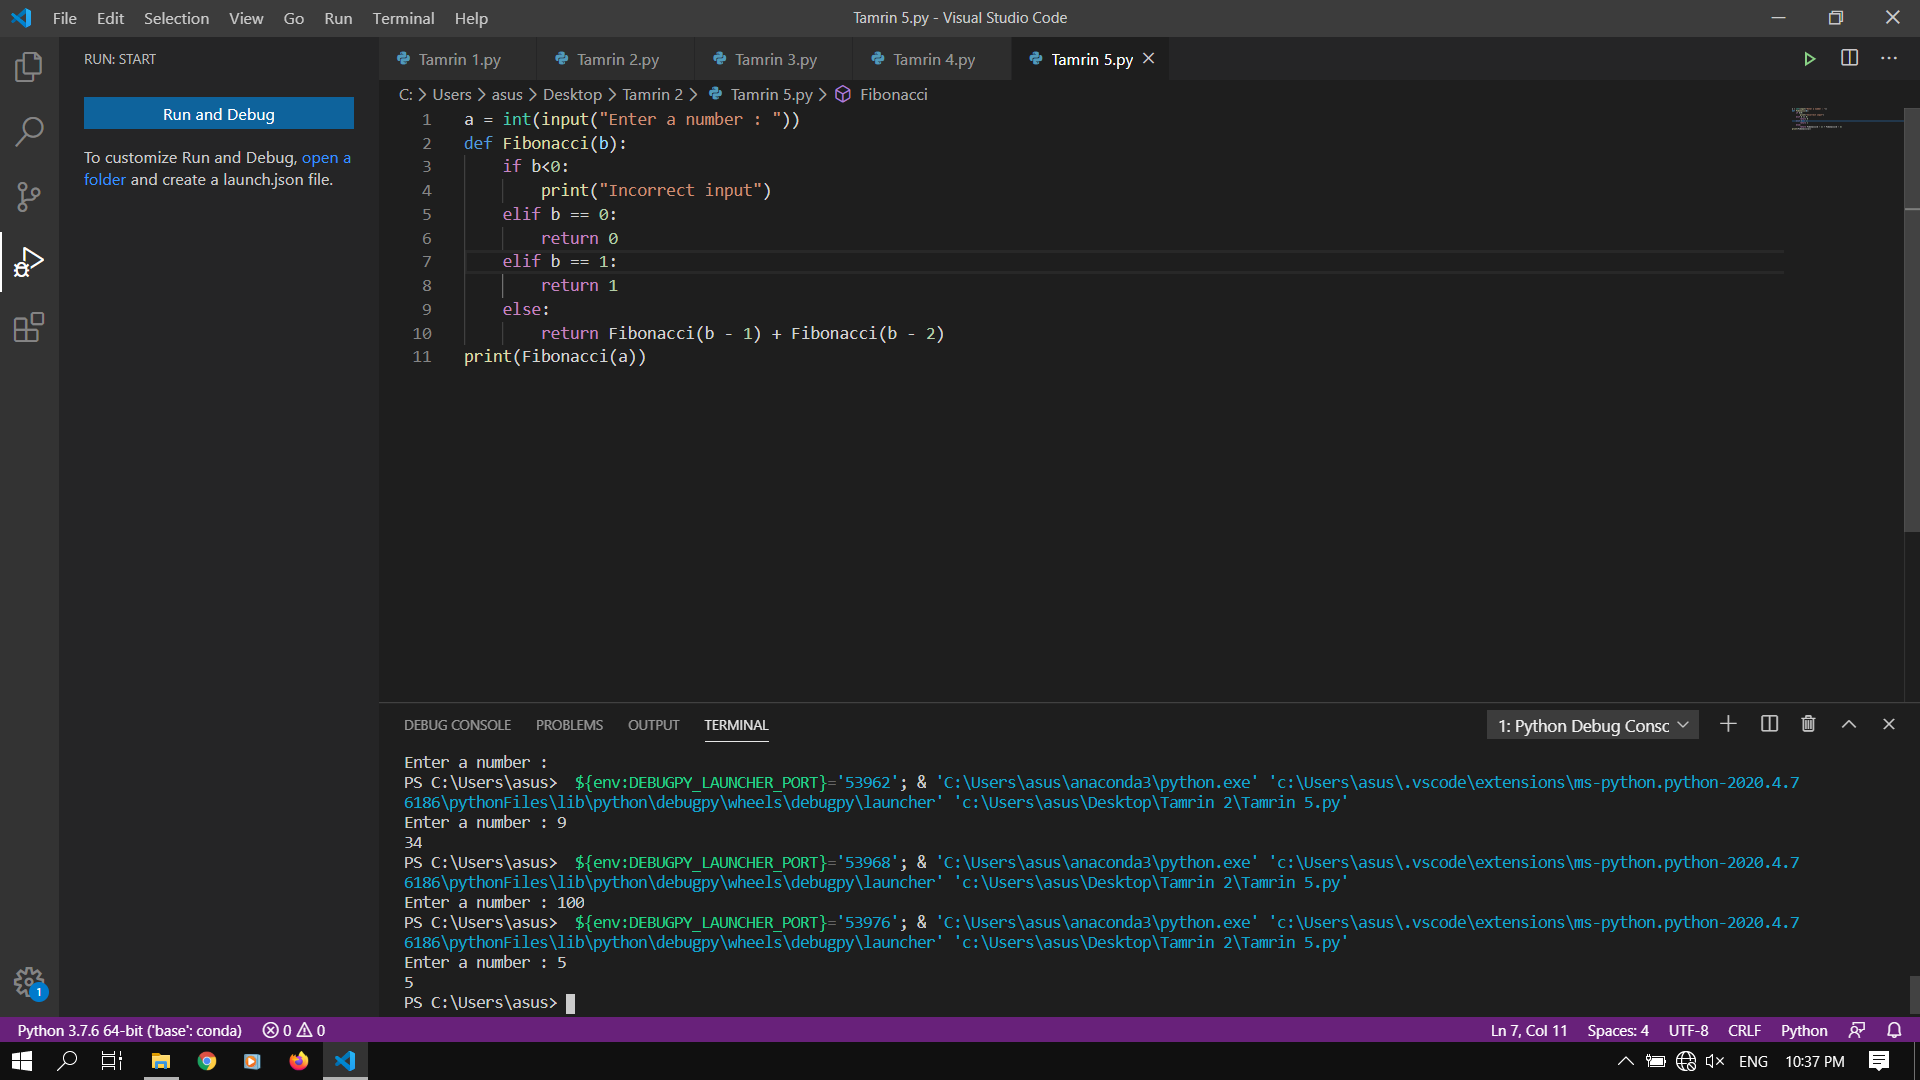Open Task View on the taskbar
This screenshot has height=1080, width=1920.
(x=112, y=1061)
